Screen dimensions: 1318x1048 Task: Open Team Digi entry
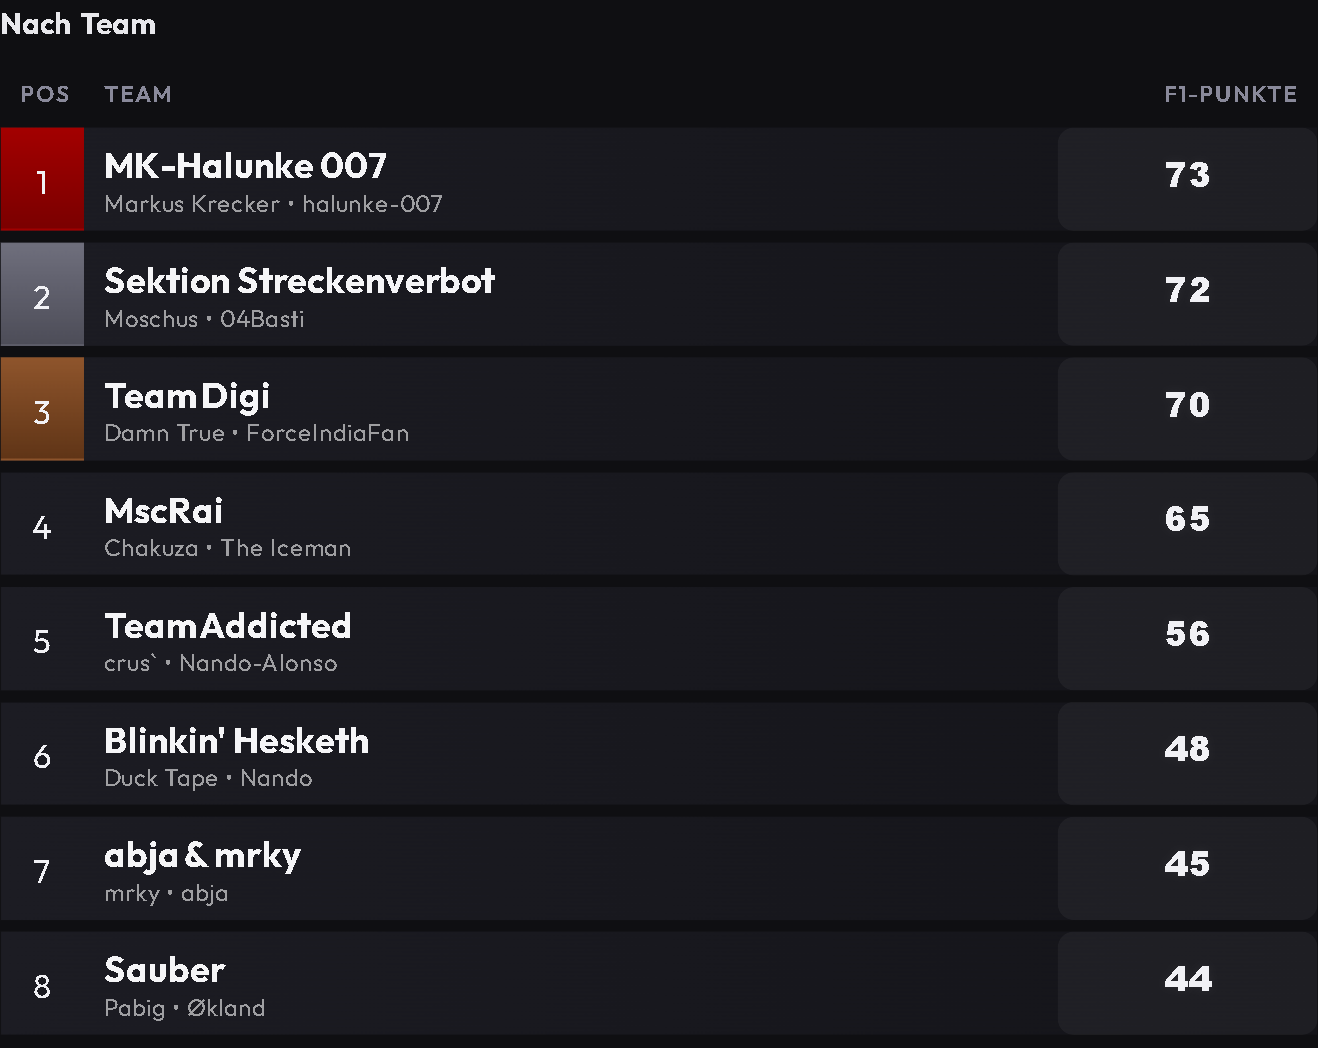(659, 410)
